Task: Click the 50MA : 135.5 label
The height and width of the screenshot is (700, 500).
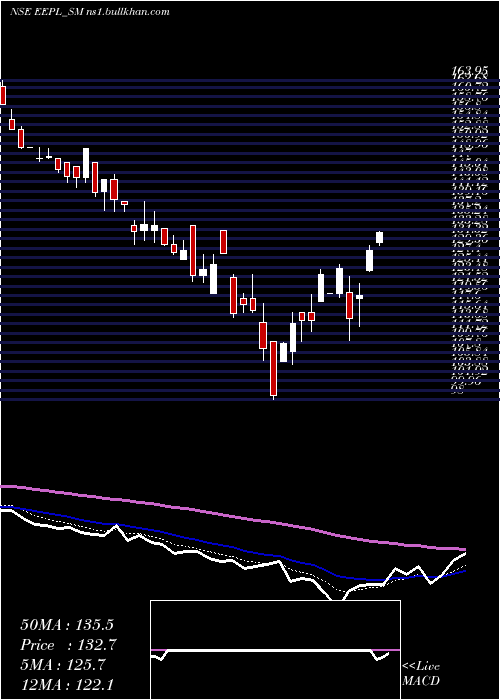Action: click(x=67, y=625)
